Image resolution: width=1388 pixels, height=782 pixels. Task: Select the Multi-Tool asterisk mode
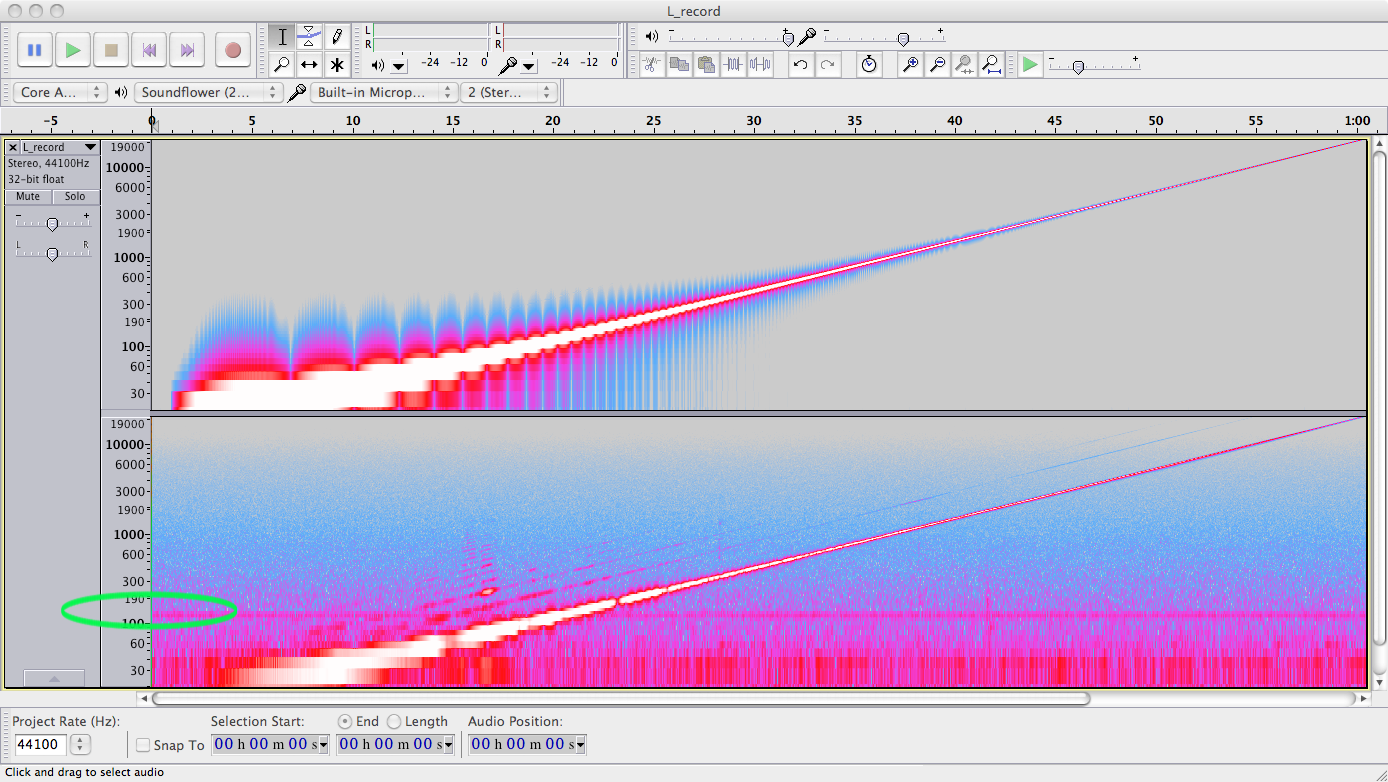(x=337, y=65)
